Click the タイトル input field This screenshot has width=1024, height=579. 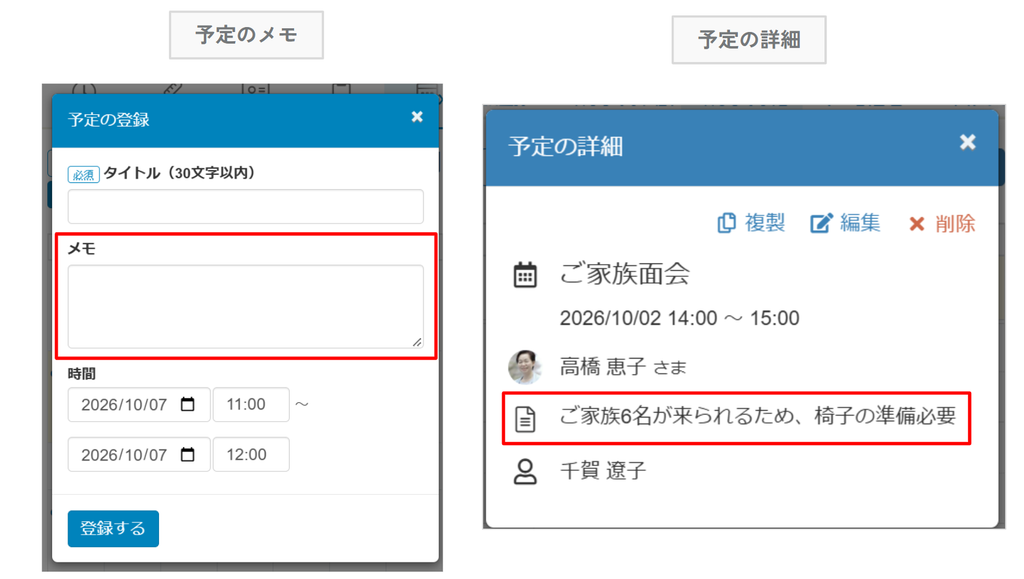[x=246, y=206]
